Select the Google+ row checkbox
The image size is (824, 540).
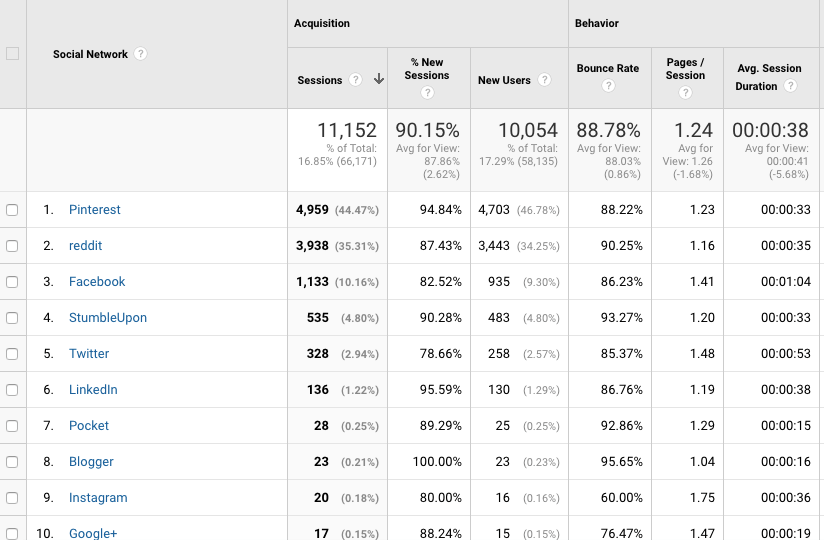(x=12, y=534)
